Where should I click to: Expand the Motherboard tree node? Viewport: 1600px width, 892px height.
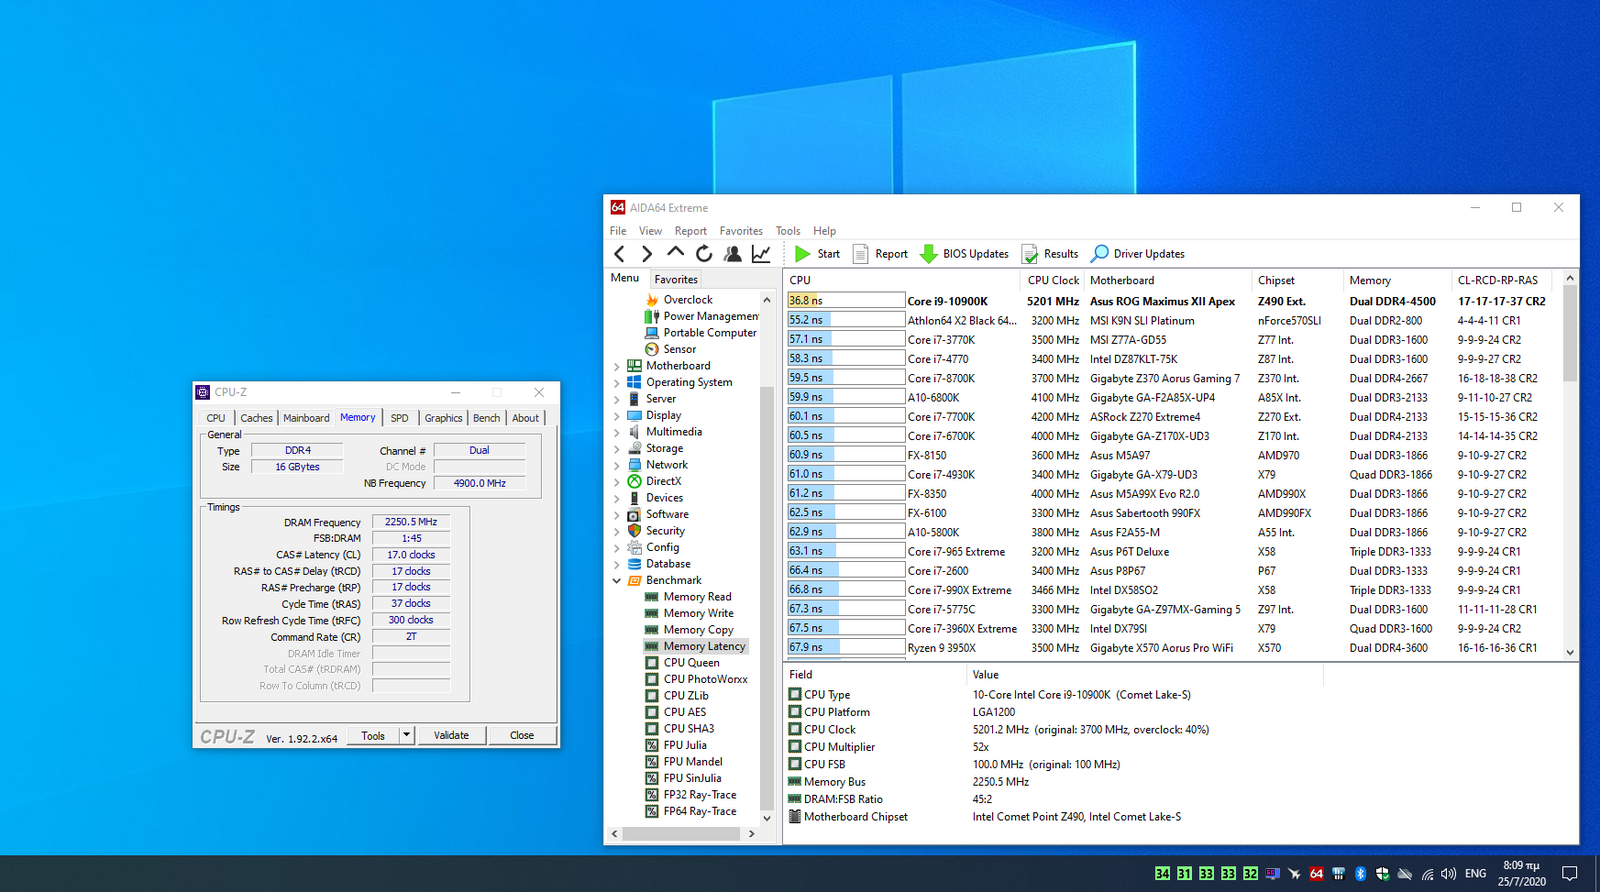tap(616, 366)
